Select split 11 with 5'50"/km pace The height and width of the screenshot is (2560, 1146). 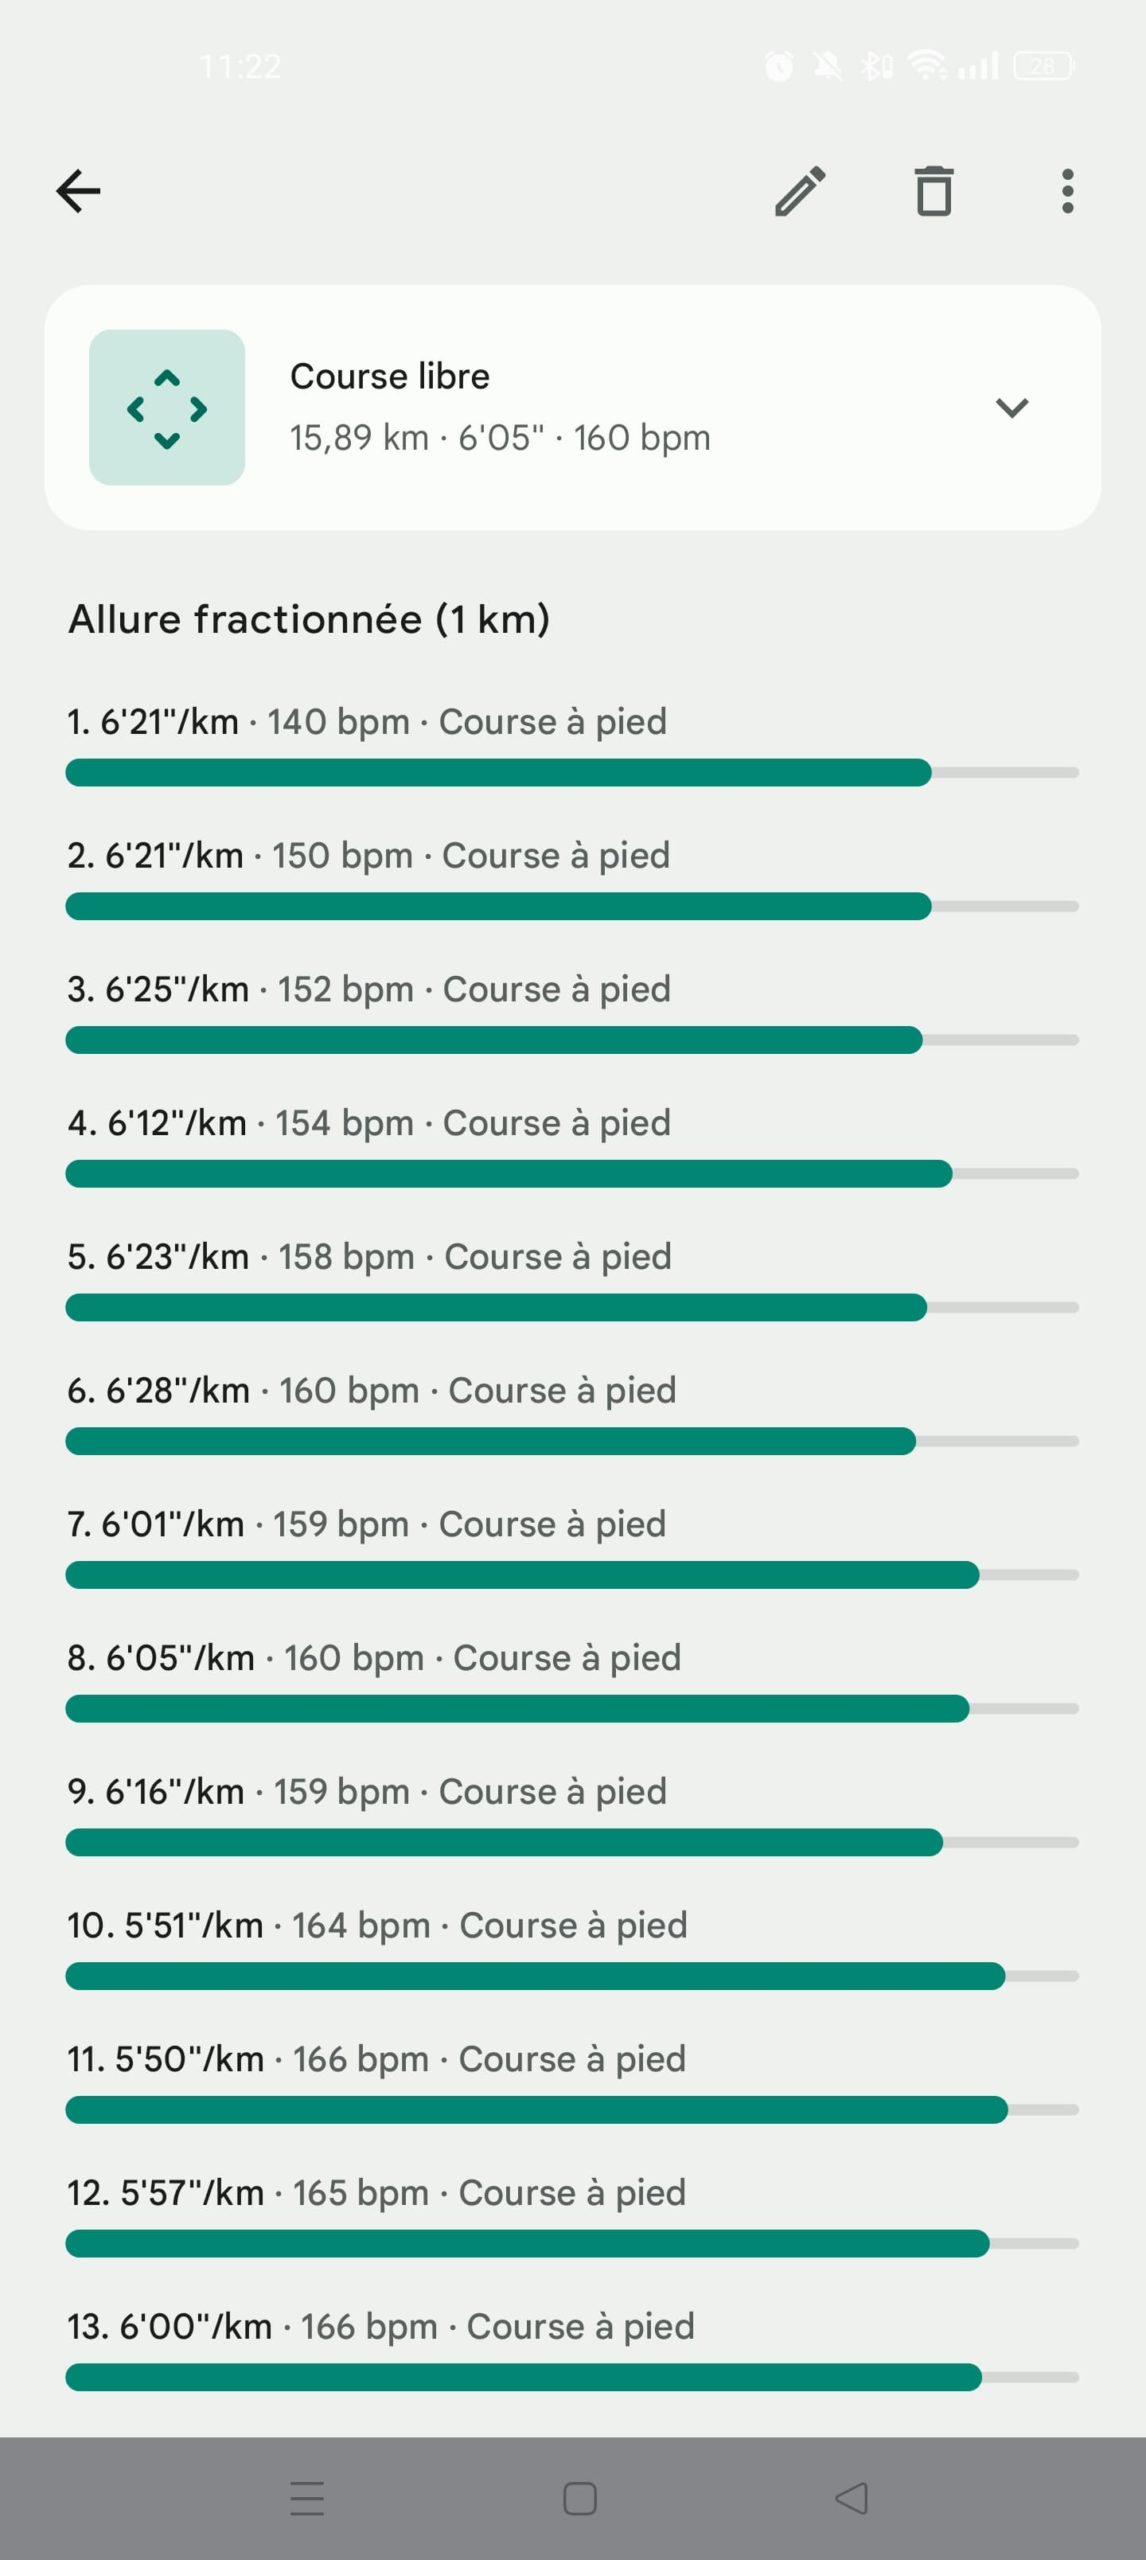(x=376, y=2059)
